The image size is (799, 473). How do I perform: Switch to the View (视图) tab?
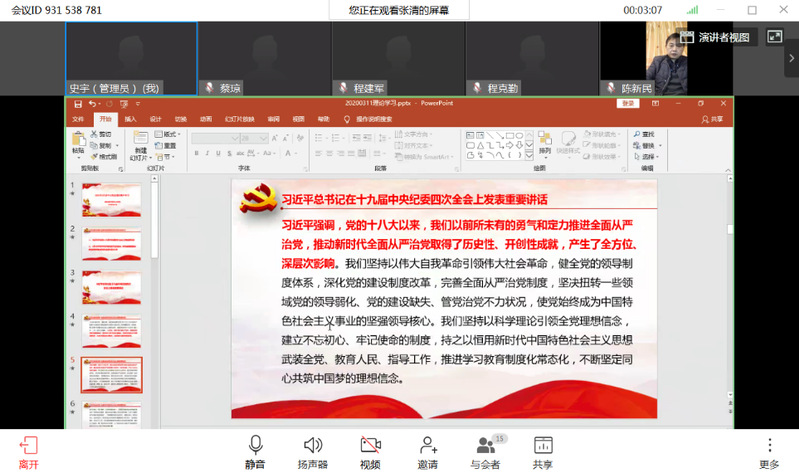point(298,119)
